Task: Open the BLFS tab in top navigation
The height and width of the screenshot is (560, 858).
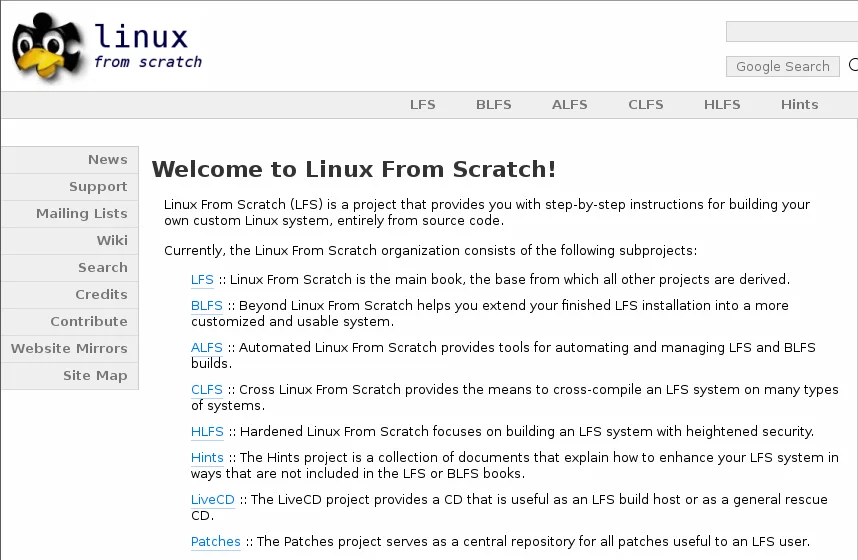Action: [x=494, y=105]
